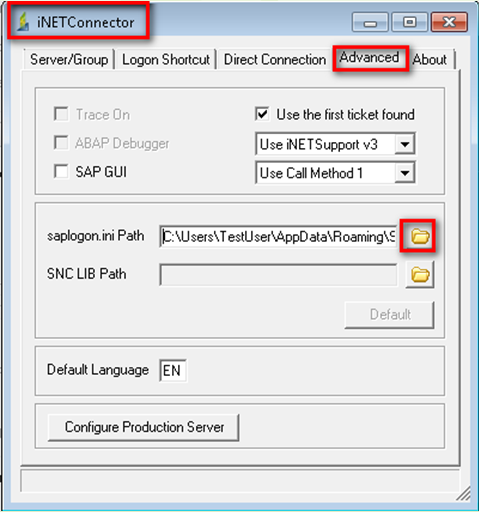
Task: Switch to the Server/Group tab
Action: tap(69, 60)
